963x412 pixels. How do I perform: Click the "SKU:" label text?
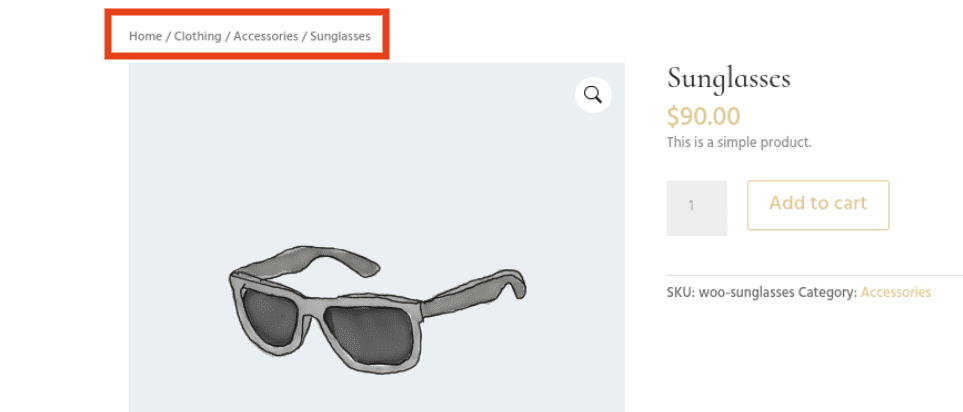pos(680,293)
